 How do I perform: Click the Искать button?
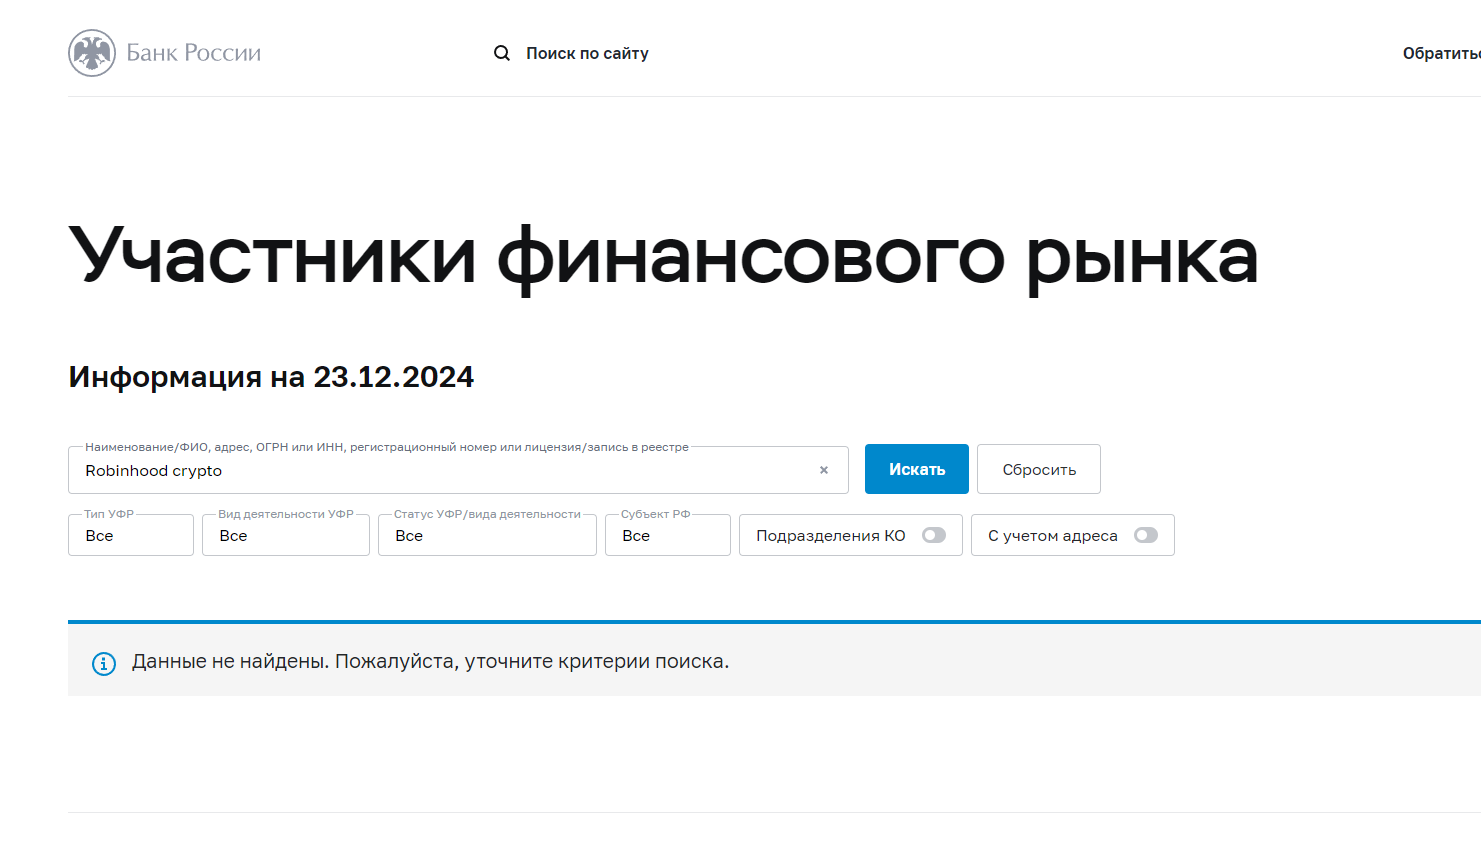tap(917, 469)
